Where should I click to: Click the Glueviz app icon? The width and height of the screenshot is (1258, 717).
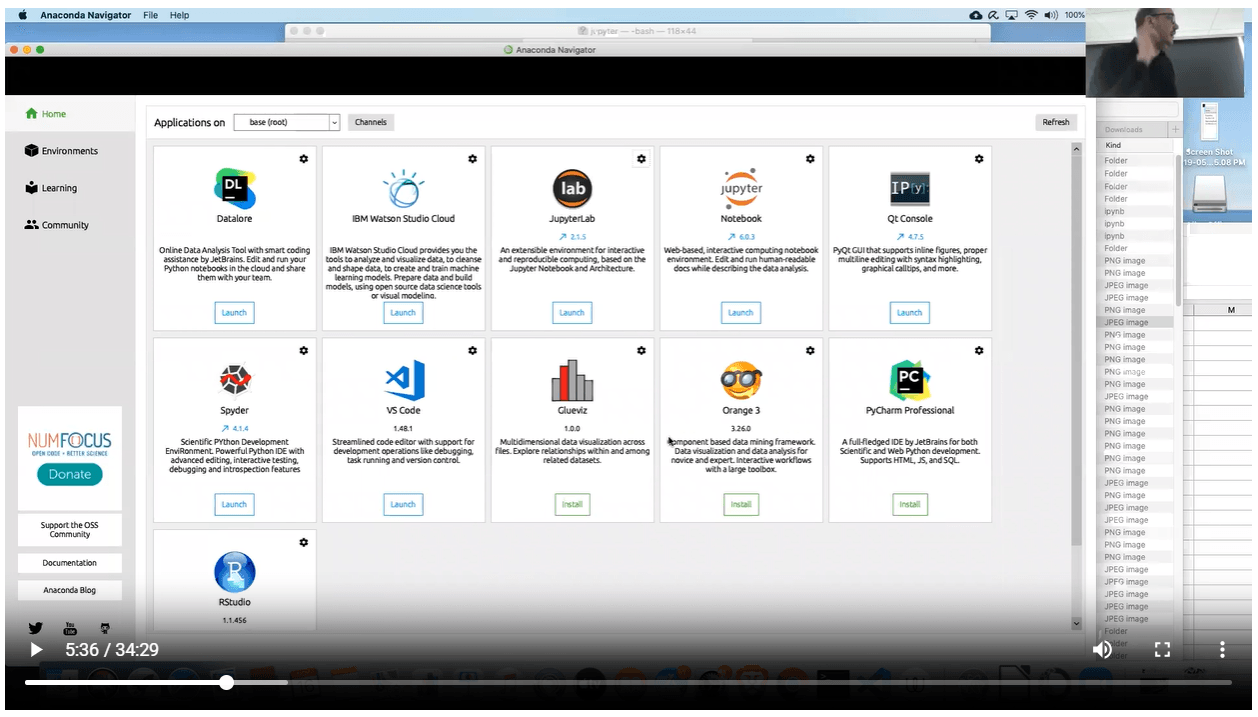coord(572,380)
